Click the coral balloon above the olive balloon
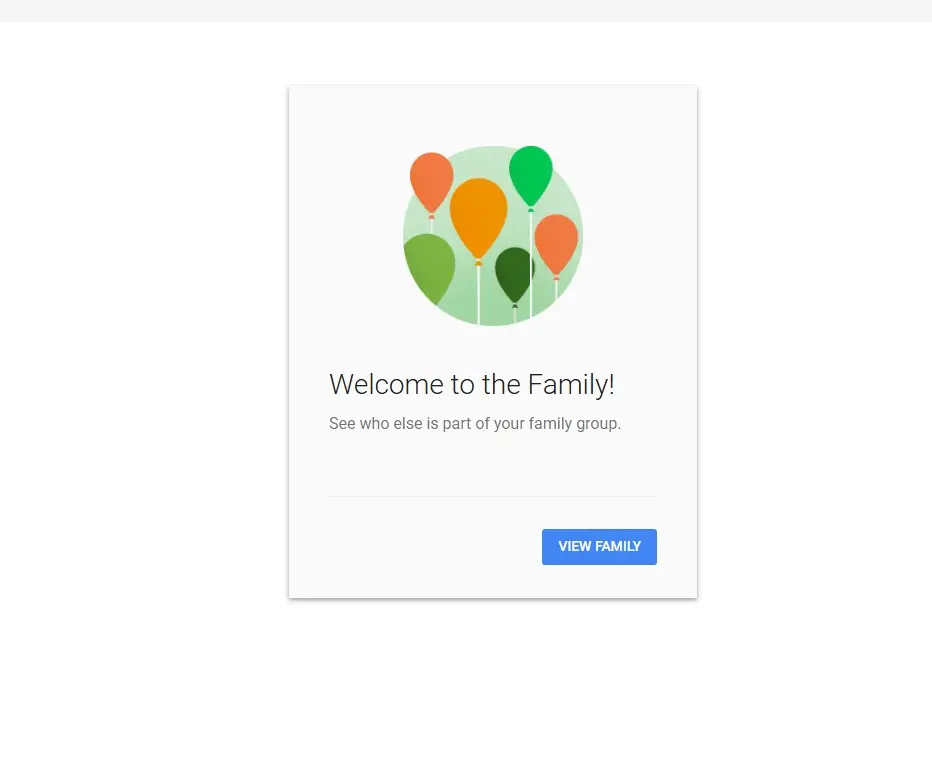Screen dimensions: 932x784 click(432, 182)
